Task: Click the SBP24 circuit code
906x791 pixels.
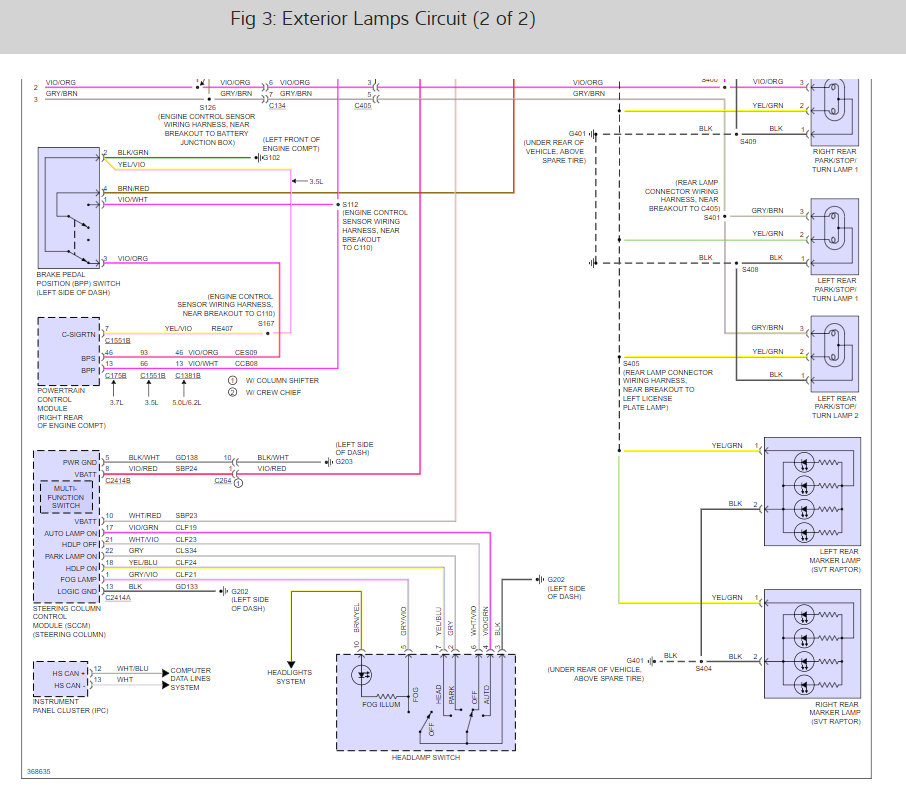Action: [186, 469]
